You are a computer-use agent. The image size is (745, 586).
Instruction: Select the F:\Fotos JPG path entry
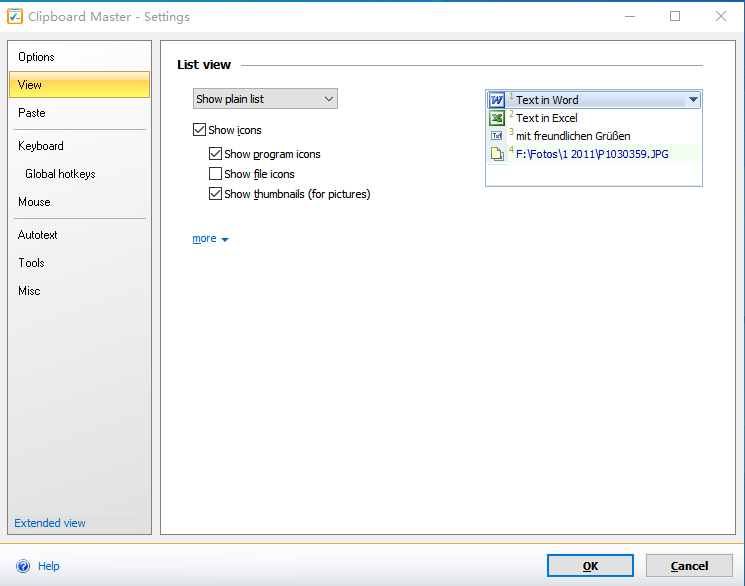point(592,154)
